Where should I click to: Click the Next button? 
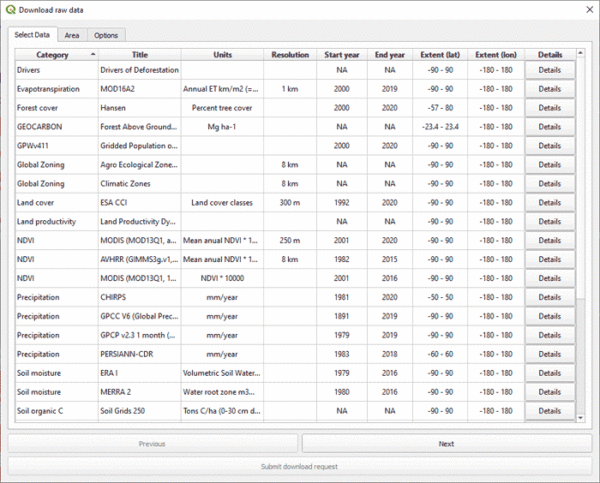click(x=447, y=444)
